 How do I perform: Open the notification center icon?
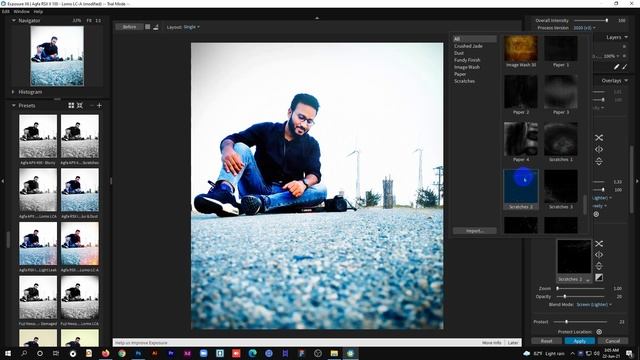pos(629,353)
